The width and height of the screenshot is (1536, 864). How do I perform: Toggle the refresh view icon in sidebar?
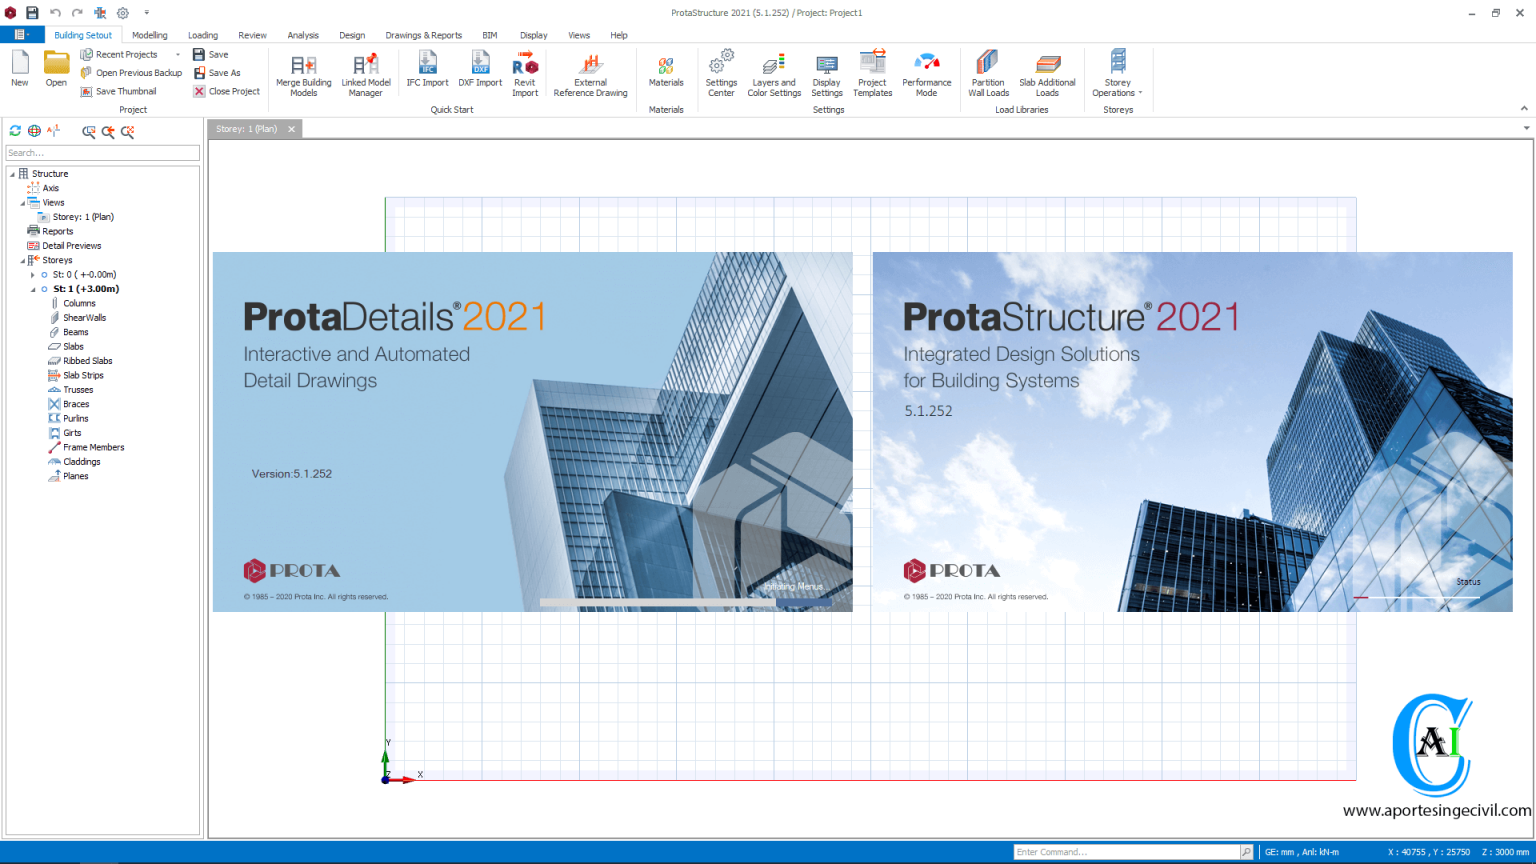tap(14, 131)
